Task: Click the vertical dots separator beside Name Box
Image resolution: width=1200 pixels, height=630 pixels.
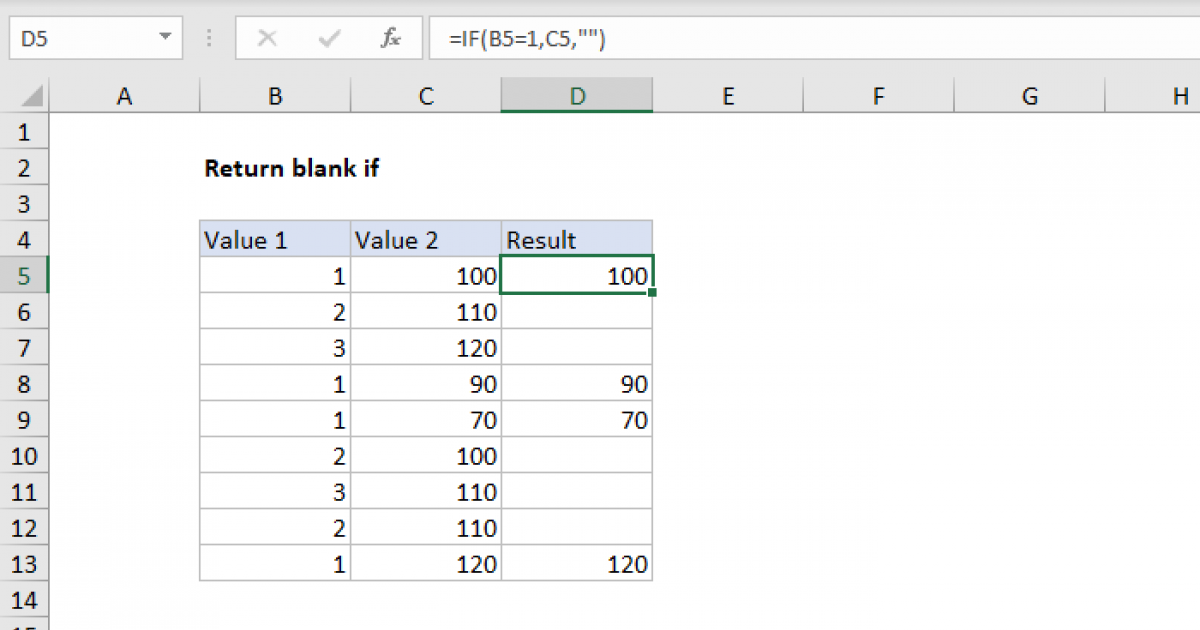Action: 208,38
